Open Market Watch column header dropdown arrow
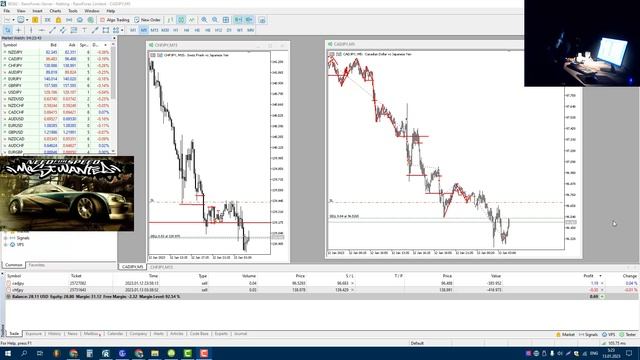 [x=105, y=45]
